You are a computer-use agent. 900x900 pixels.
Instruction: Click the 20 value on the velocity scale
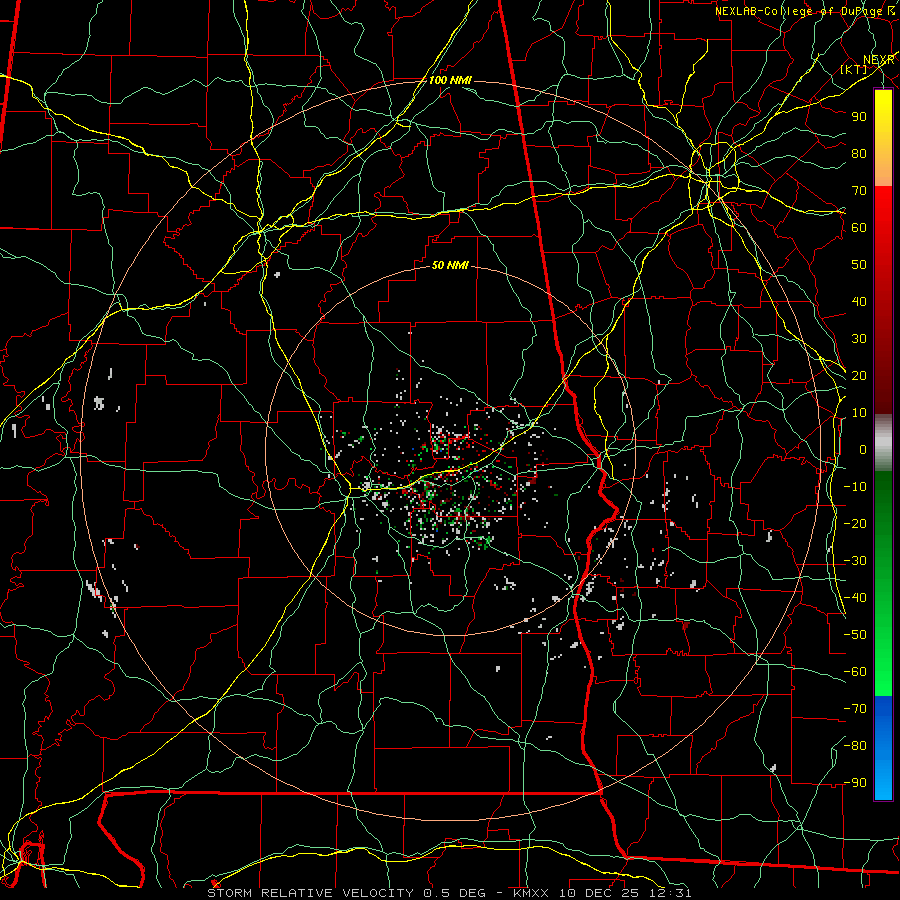(x=859, y=376)
